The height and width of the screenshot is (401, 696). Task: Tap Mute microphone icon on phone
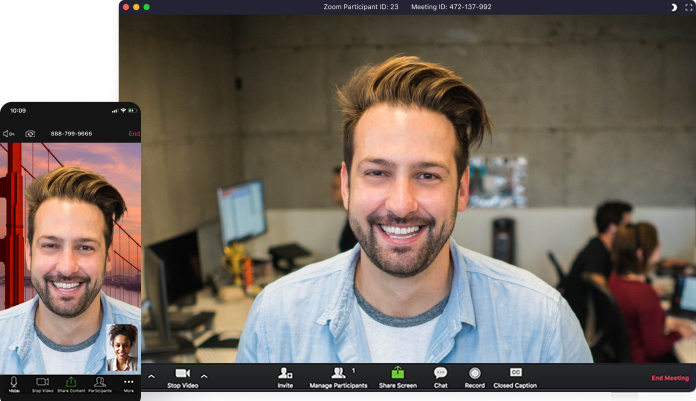click(x=14, y=382)
